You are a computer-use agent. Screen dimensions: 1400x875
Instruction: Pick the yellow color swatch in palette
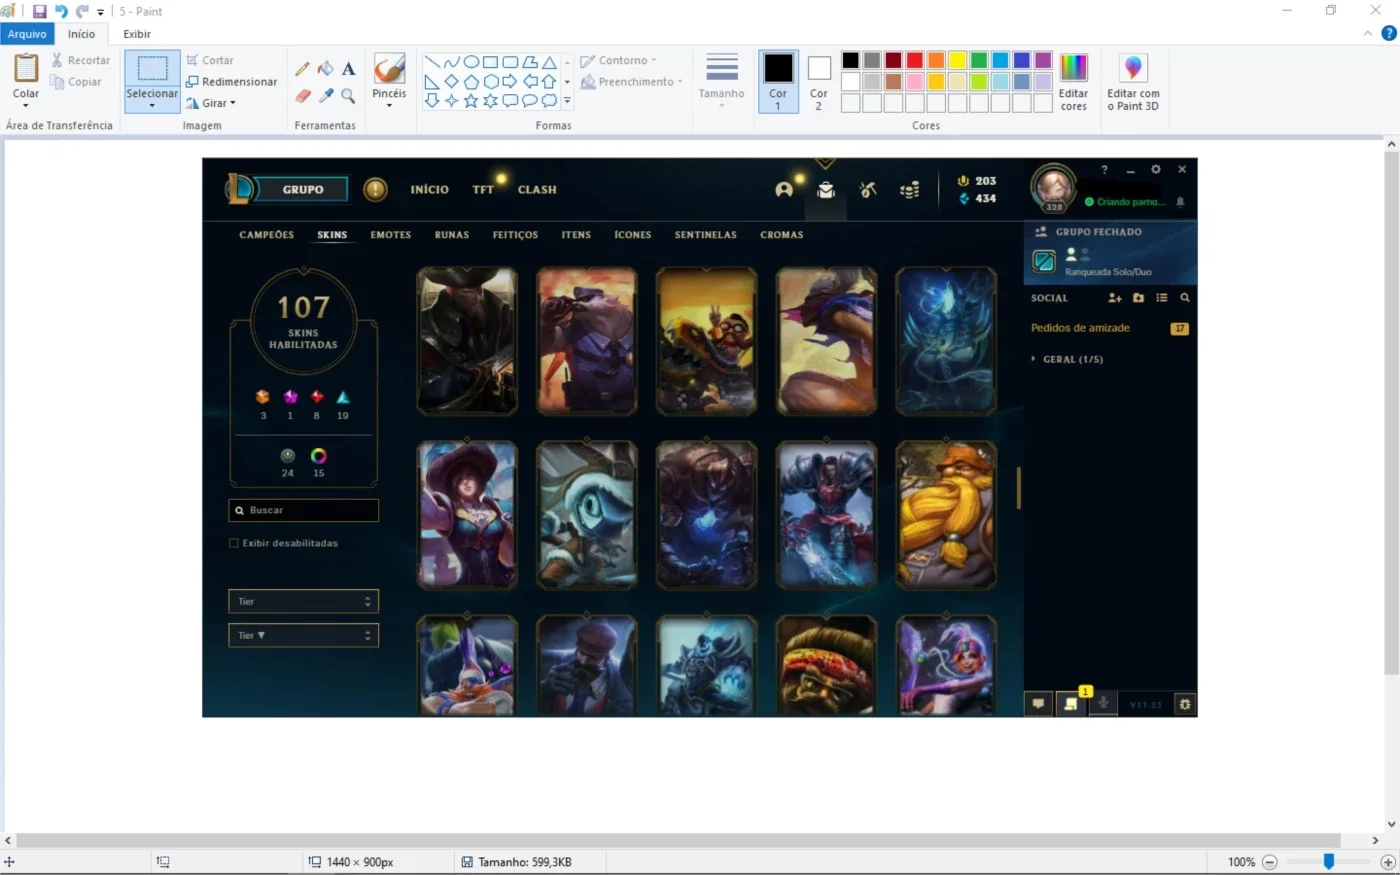click(957, 60)
